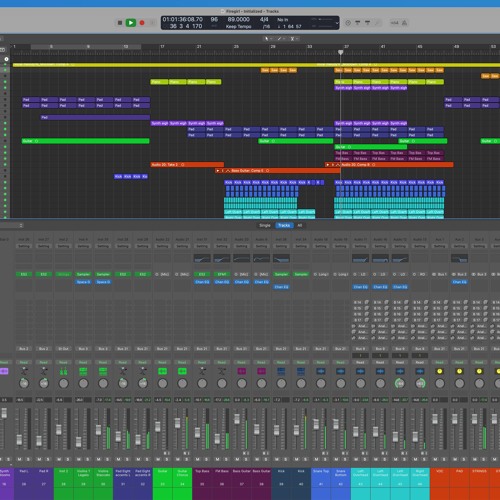Mute the Right Overhead channel
The height and width of the screenshot is (500, 500).
[x=416, y=459]
